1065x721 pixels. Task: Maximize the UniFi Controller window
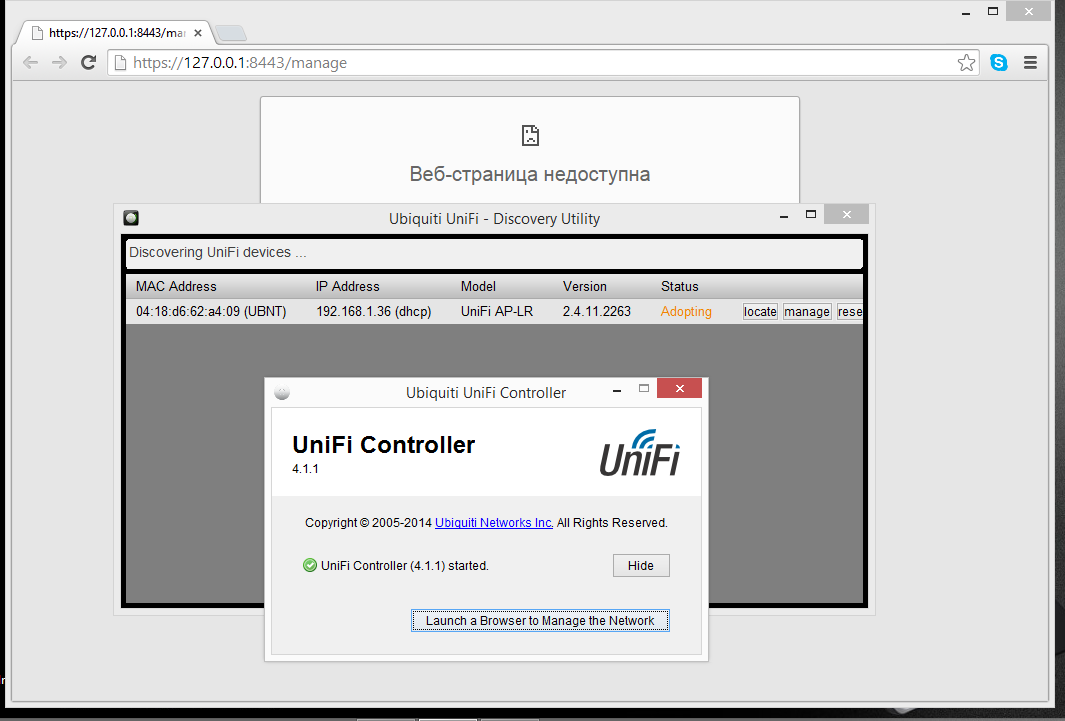tap(644, 389)
